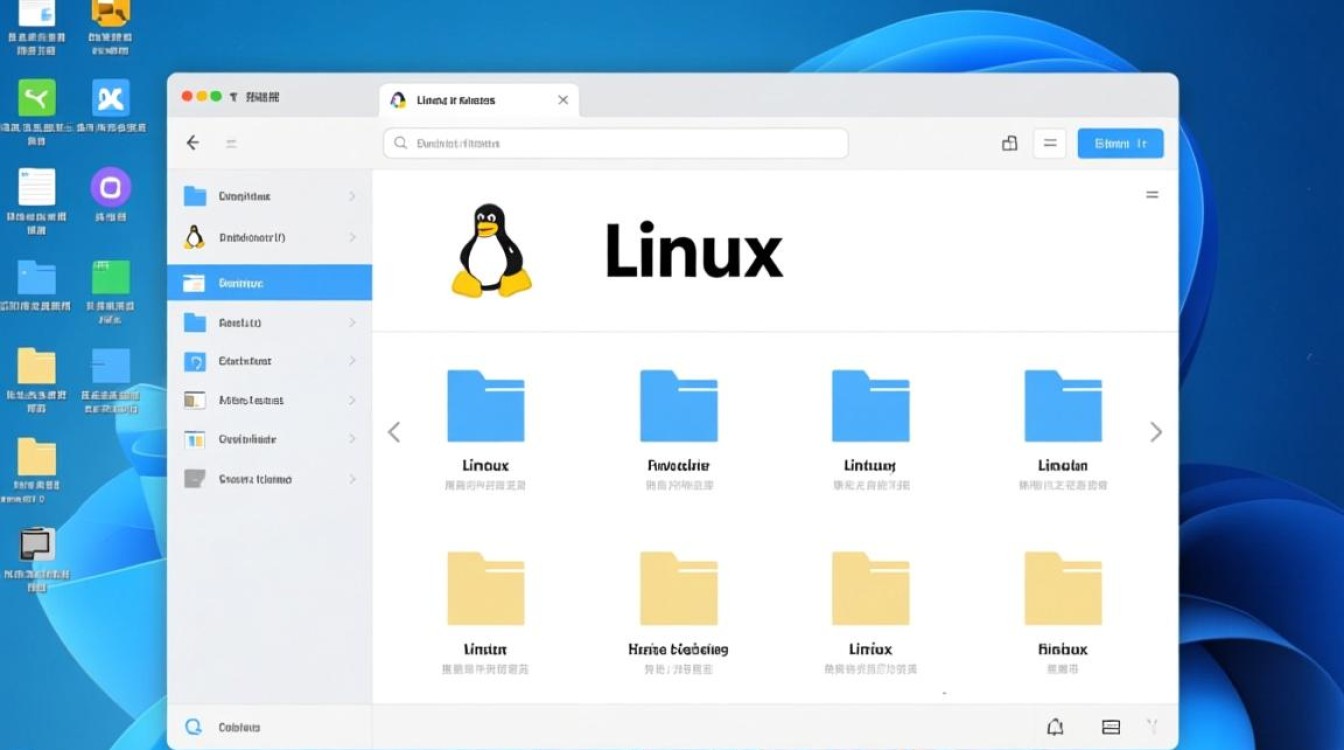The width and height of the screenshot is (1344, 750).
Task: Open notifications via the bell icon
Action: pos(1055,727)
